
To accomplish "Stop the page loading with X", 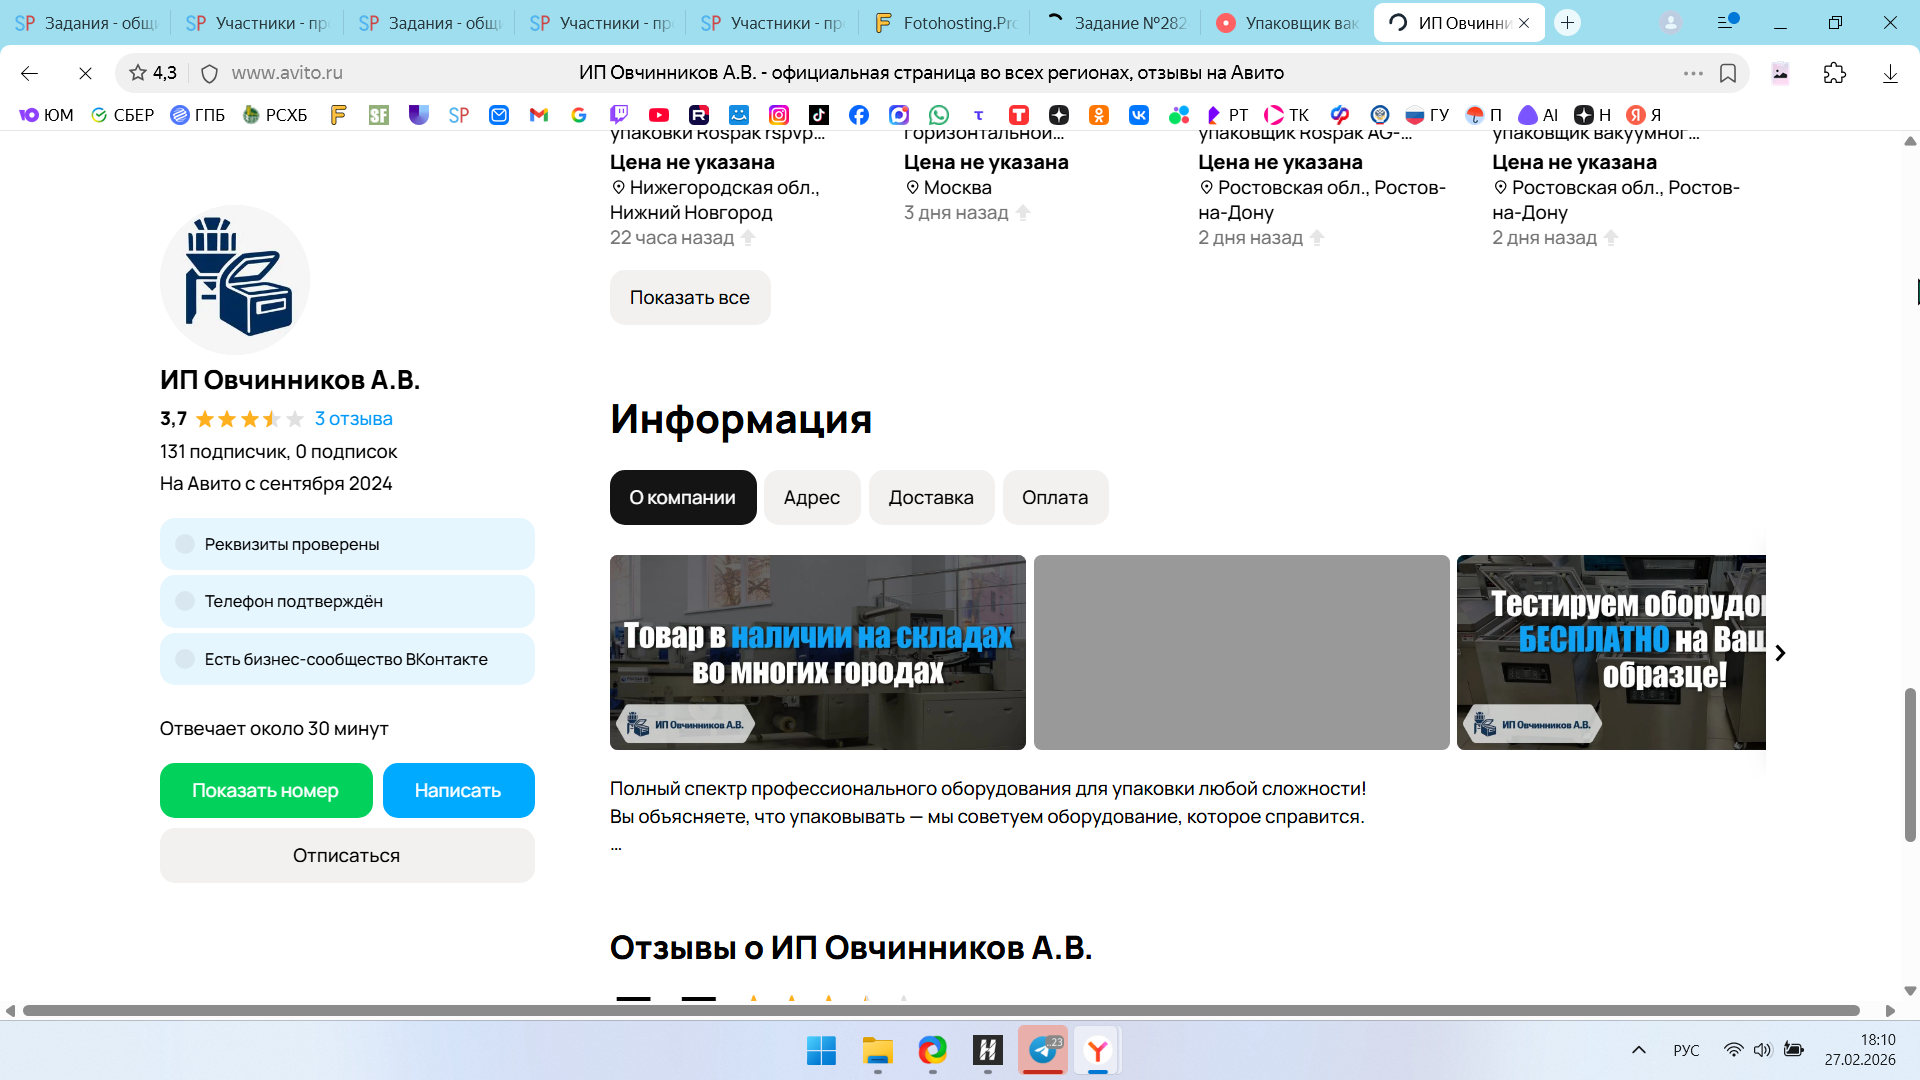I will 85,73.
